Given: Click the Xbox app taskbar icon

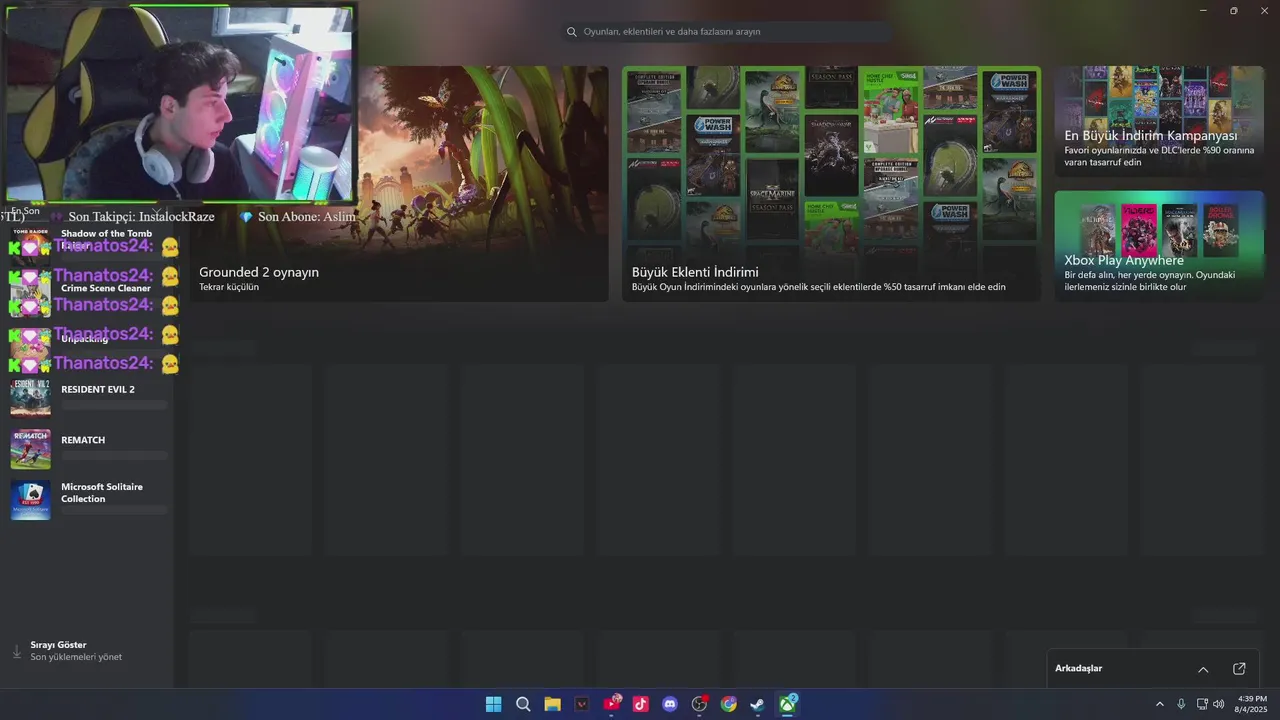Looking at the screenshot, I should click(x=788, y=704).
